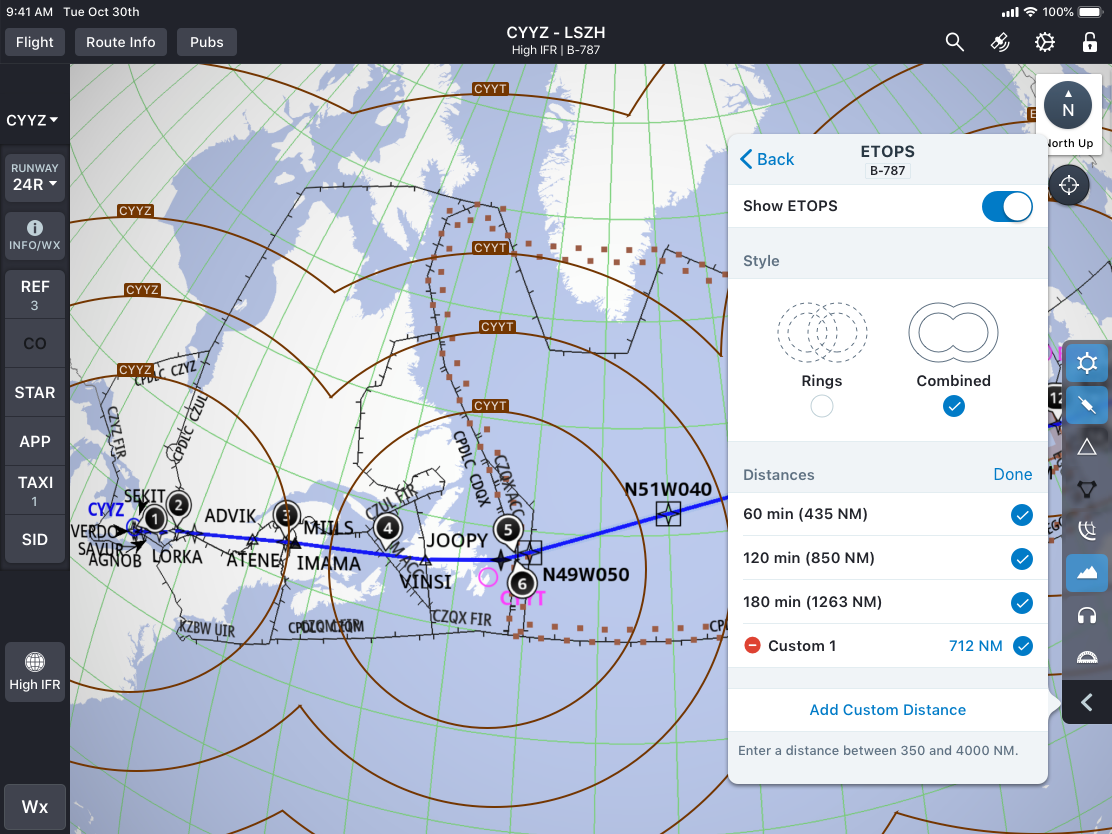Select the triangle waypoint icon
The image size is (1112, 834).
click(x=1086, y=447)
